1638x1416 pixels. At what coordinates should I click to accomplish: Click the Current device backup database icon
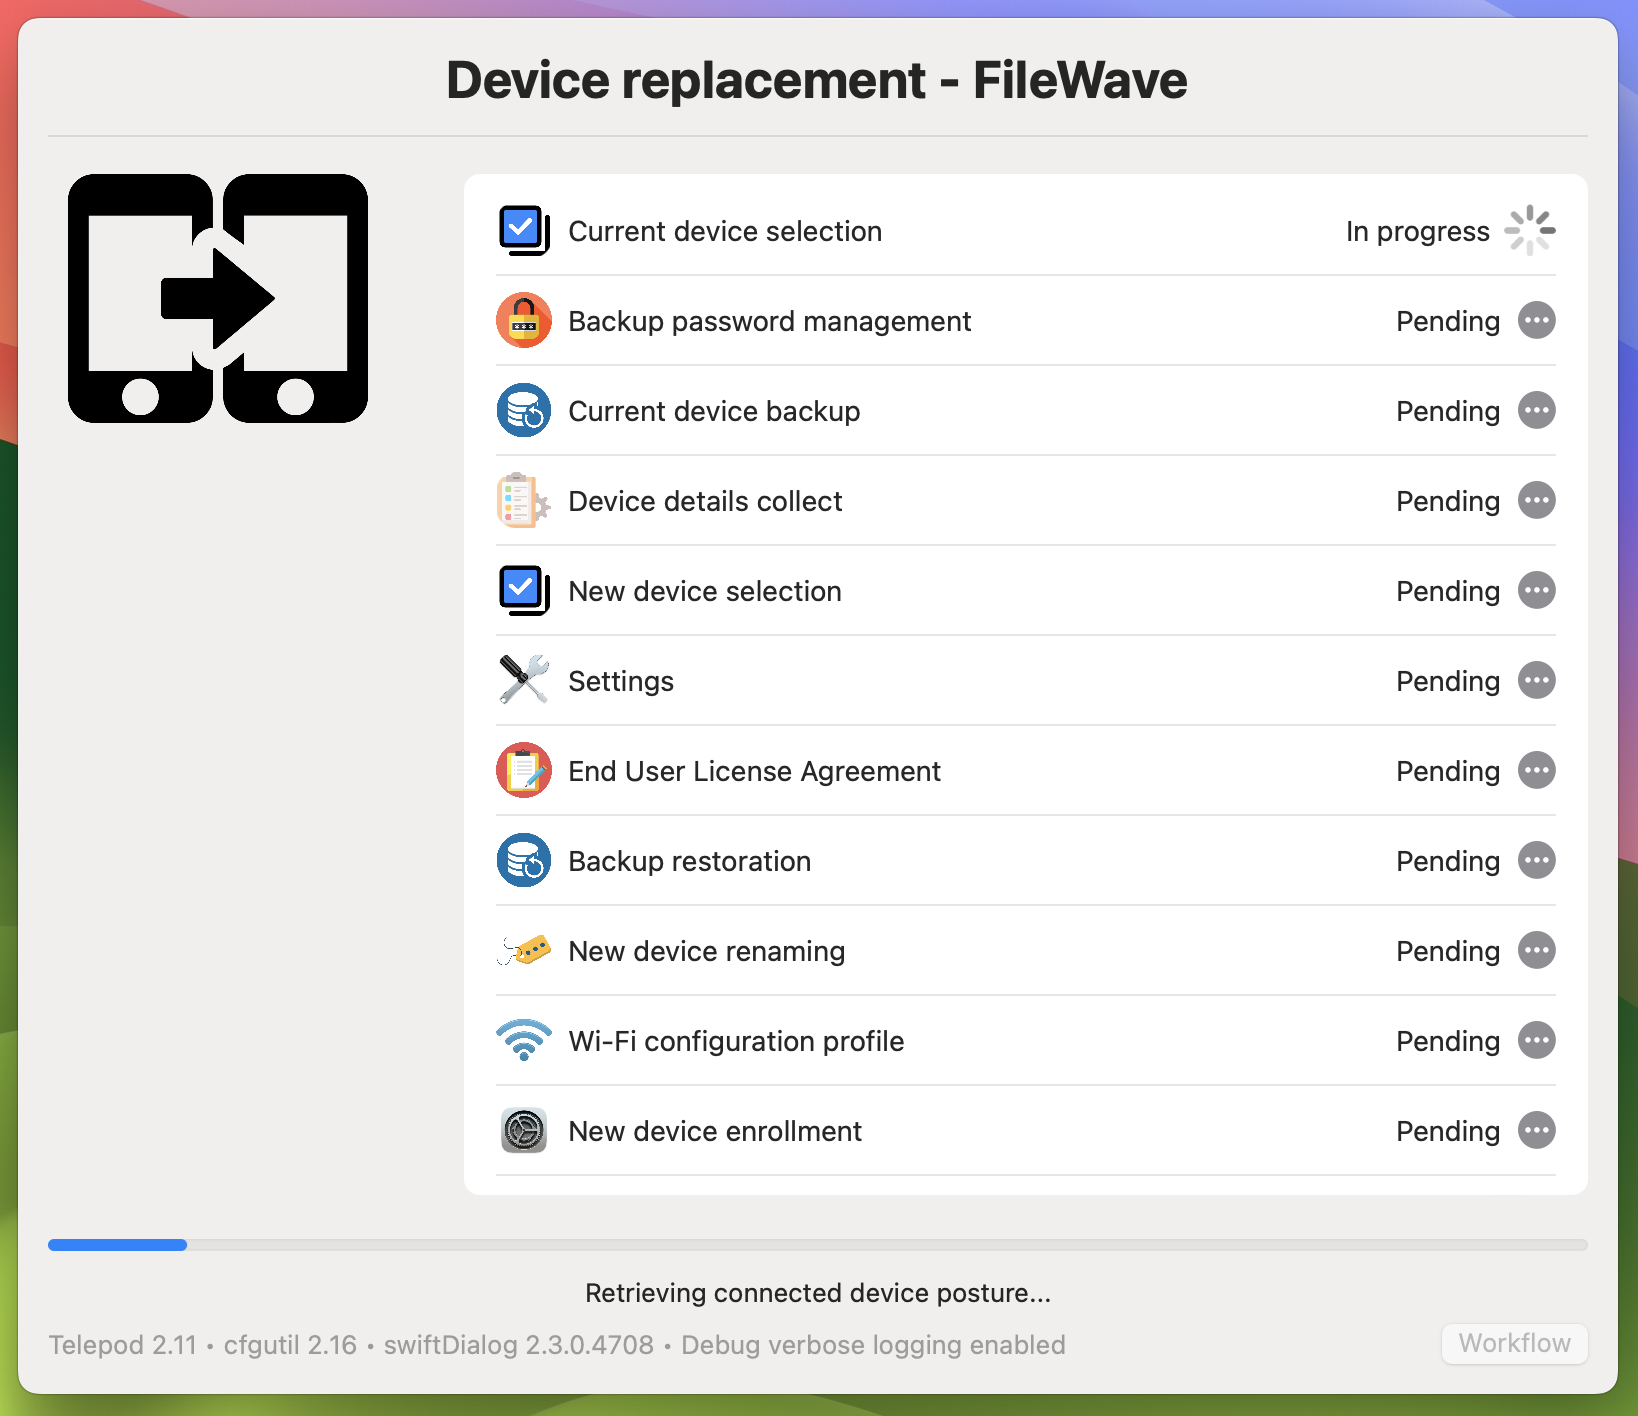point(524,410)
